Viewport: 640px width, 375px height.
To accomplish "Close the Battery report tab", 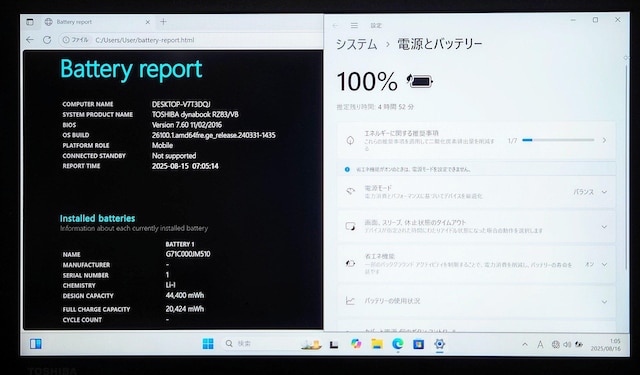I will [148, 22].
